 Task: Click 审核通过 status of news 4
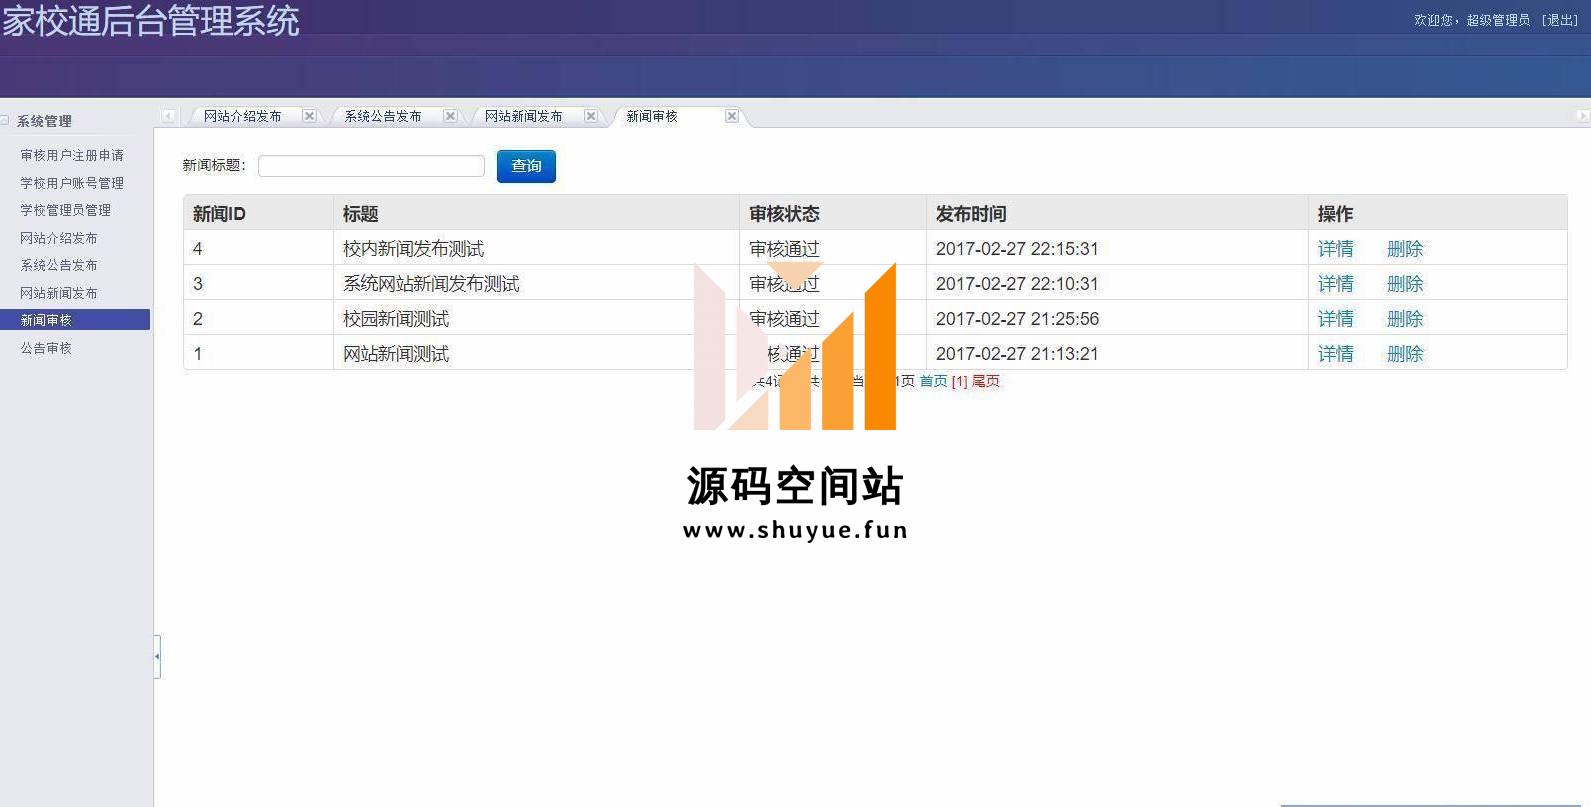point(784,249)
